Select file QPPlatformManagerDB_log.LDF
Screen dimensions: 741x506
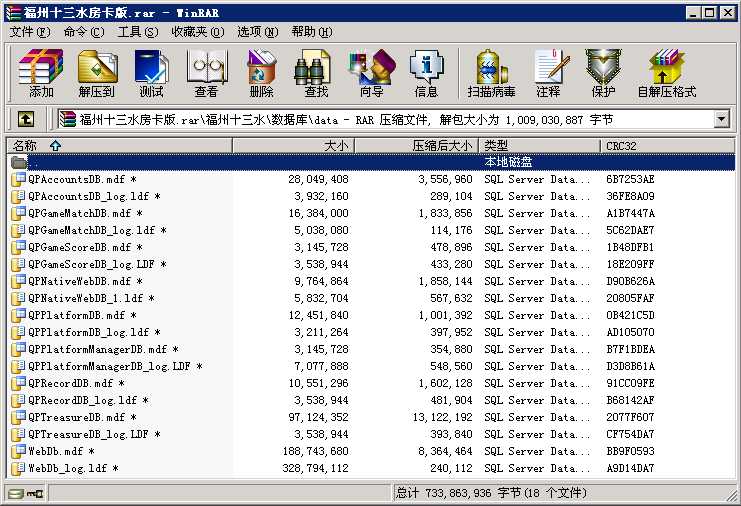pos(115,366)
